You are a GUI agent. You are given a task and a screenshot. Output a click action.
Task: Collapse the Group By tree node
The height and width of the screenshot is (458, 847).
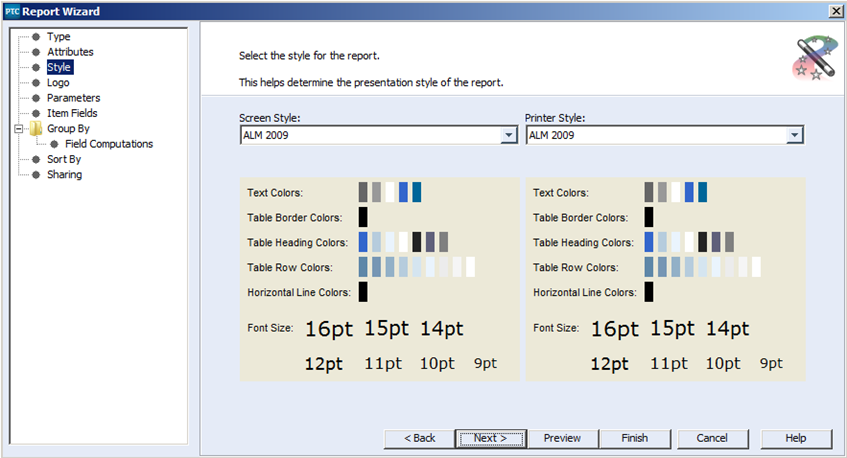point(17,129)
